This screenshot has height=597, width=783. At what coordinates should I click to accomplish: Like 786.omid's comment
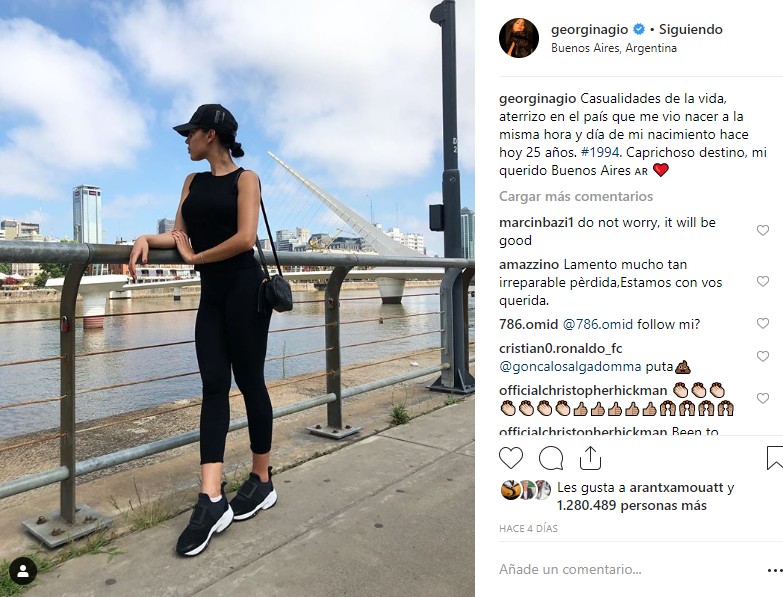763,323
